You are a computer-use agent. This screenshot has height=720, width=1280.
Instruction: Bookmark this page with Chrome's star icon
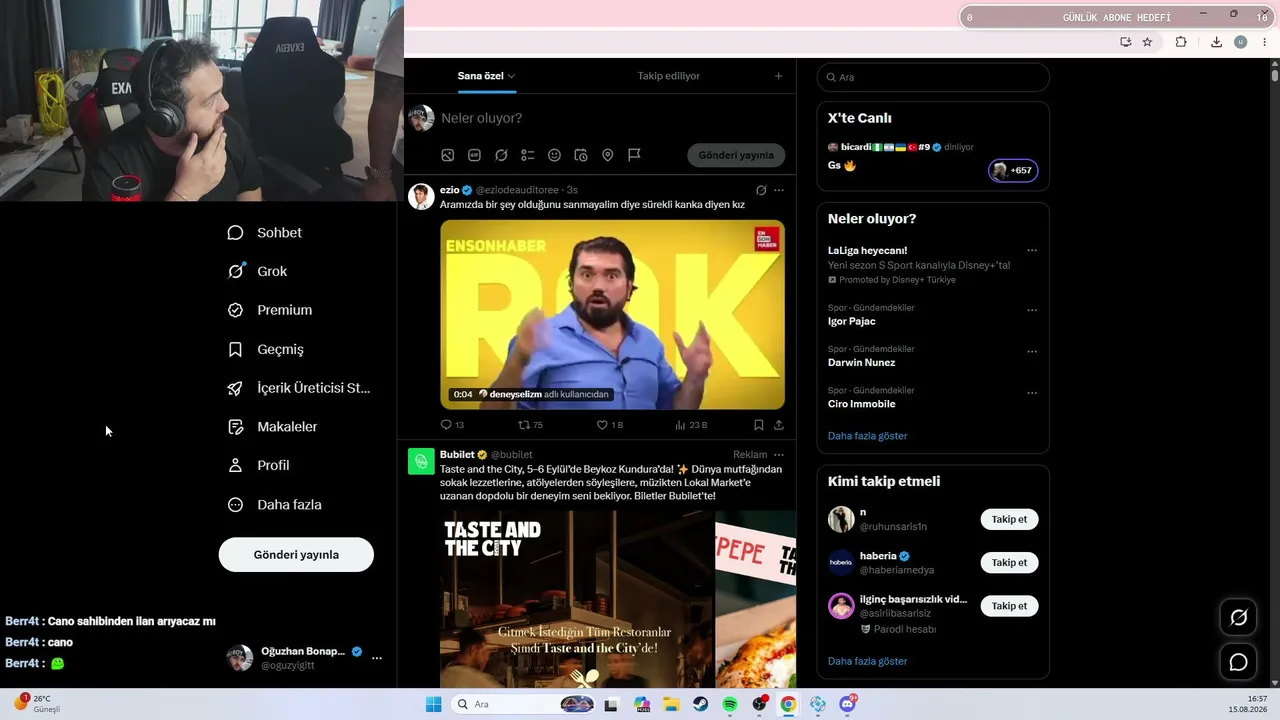(1147, 42)
